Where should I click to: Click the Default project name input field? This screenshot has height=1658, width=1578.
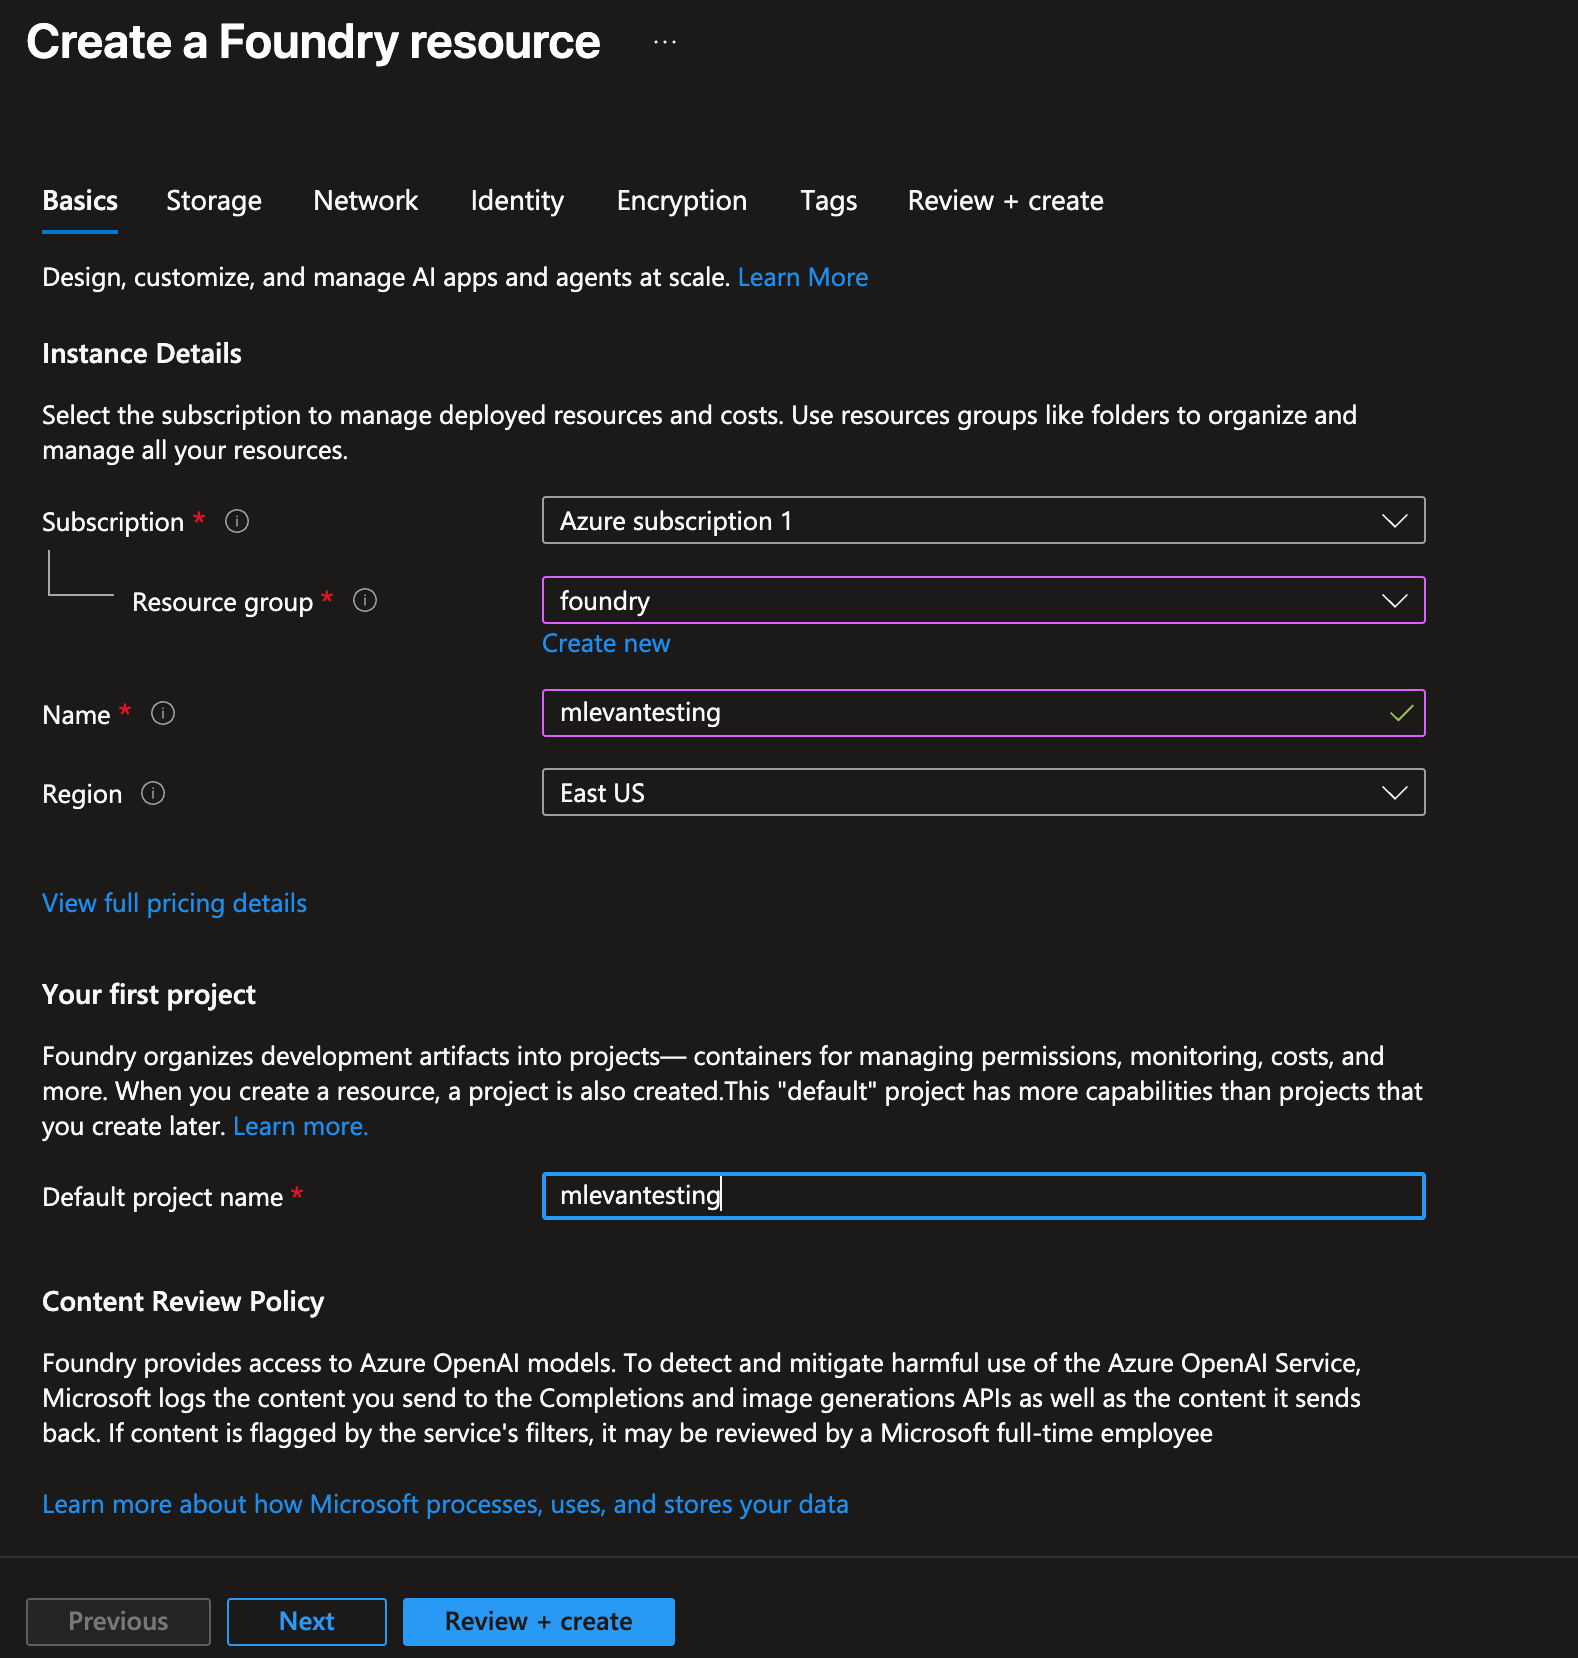click(983, 1196)
